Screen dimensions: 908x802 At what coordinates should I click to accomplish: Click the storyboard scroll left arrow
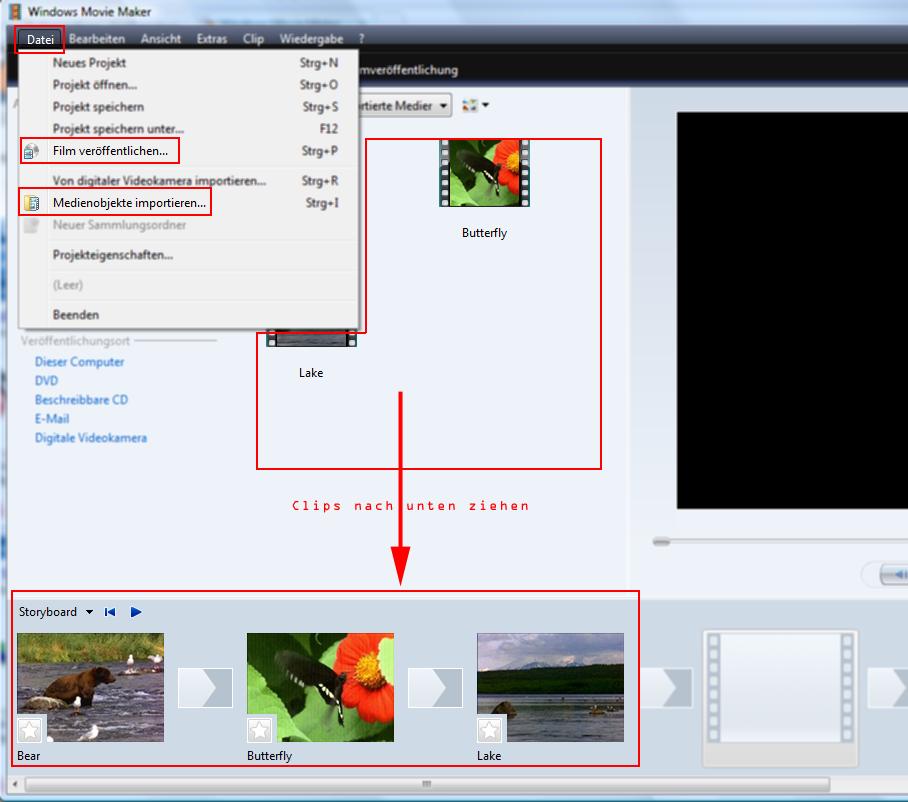(15, 785)
